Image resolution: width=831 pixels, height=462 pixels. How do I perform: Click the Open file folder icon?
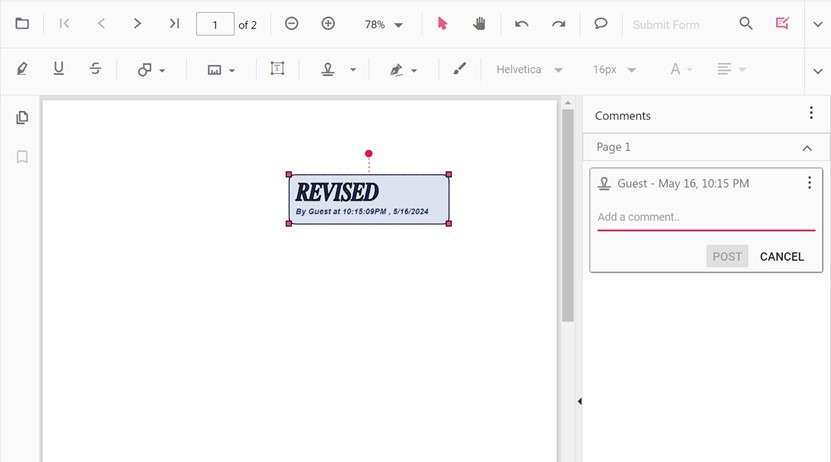click(22, 24)
